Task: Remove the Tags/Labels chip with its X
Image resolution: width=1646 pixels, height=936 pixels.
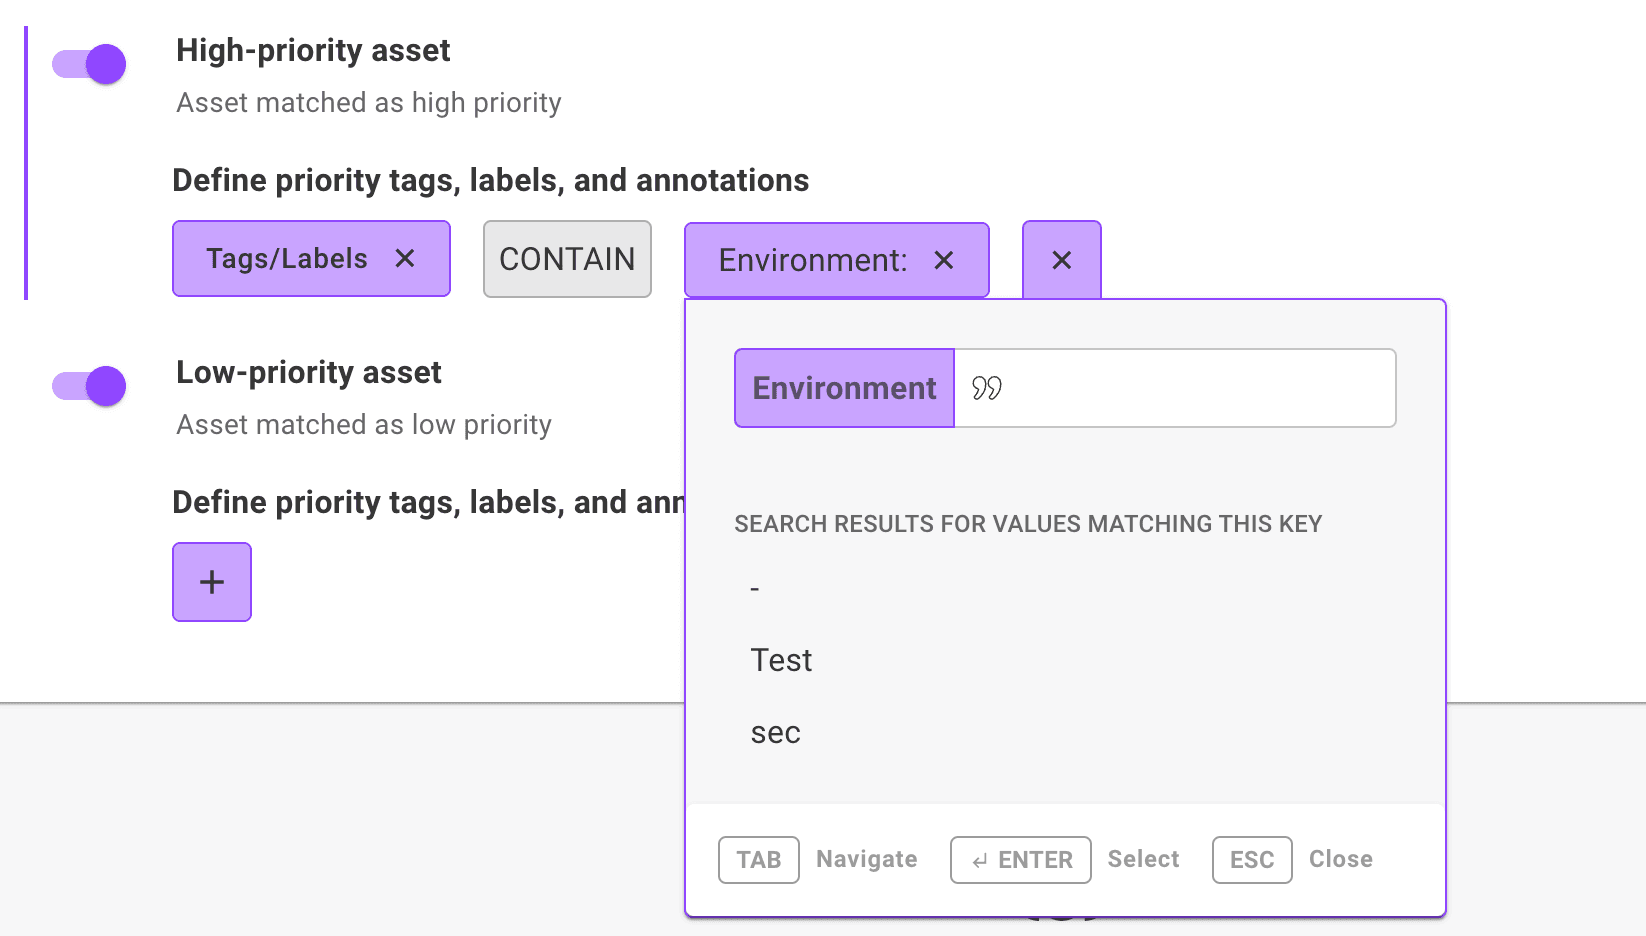Action: point(405,259)
